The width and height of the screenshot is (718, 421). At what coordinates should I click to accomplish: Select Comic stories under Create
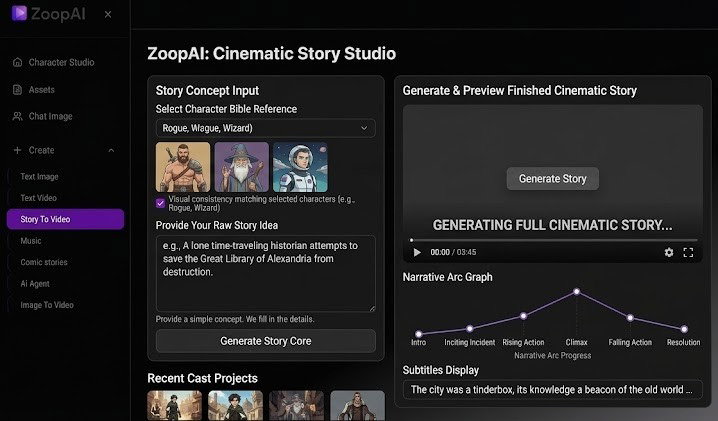point(44,262)
